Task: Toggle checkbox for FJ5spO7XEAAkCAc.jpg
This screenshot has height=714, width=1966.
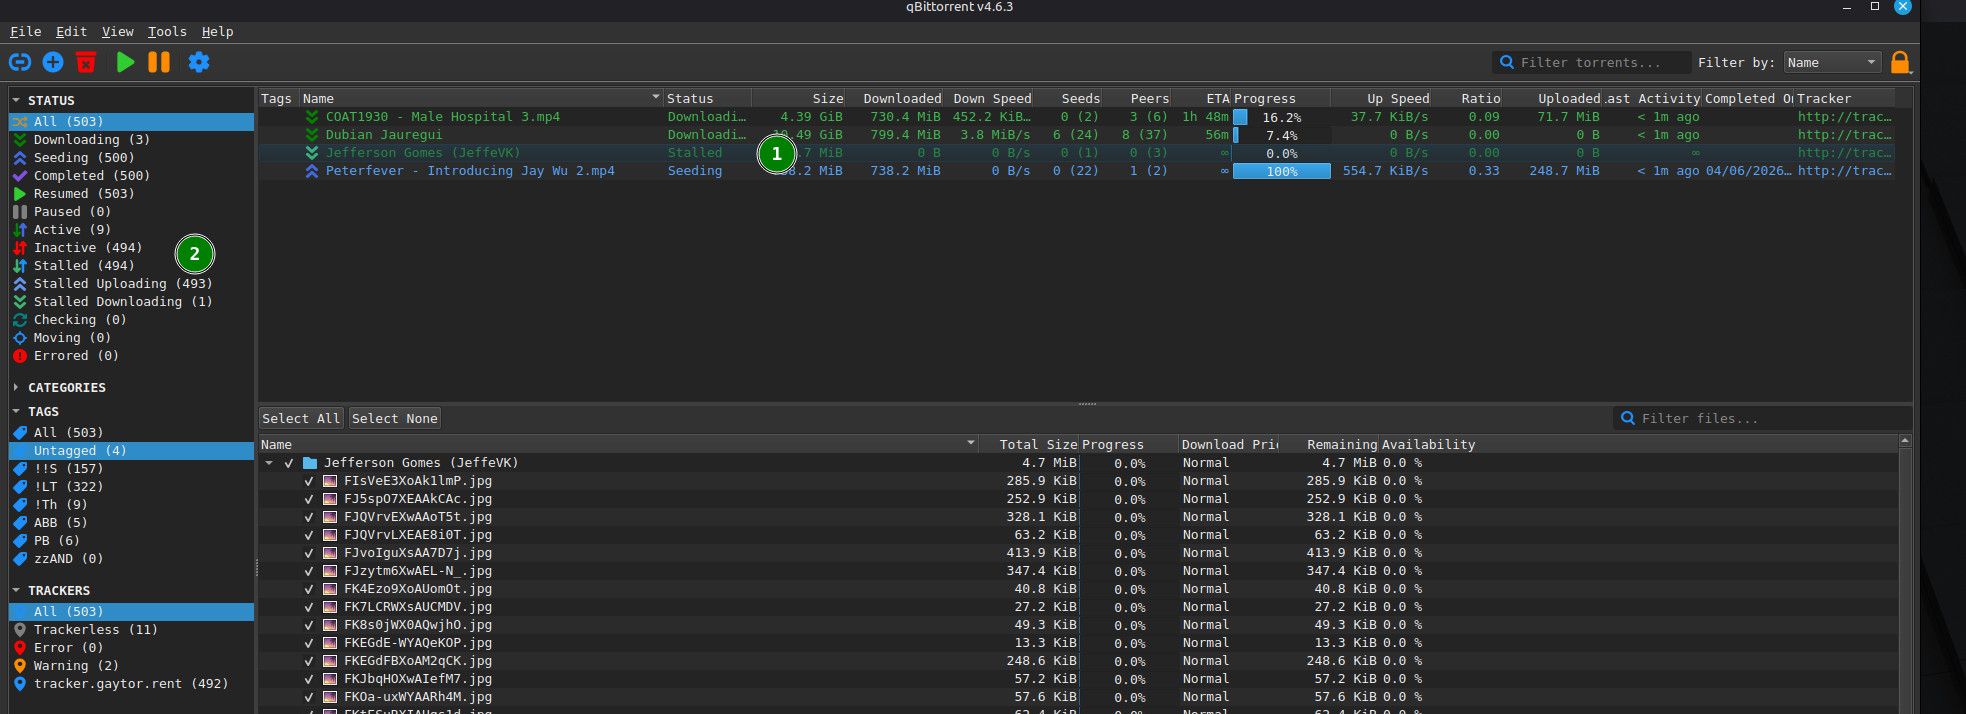Action: pyautogui.click(x=309, y=499)
